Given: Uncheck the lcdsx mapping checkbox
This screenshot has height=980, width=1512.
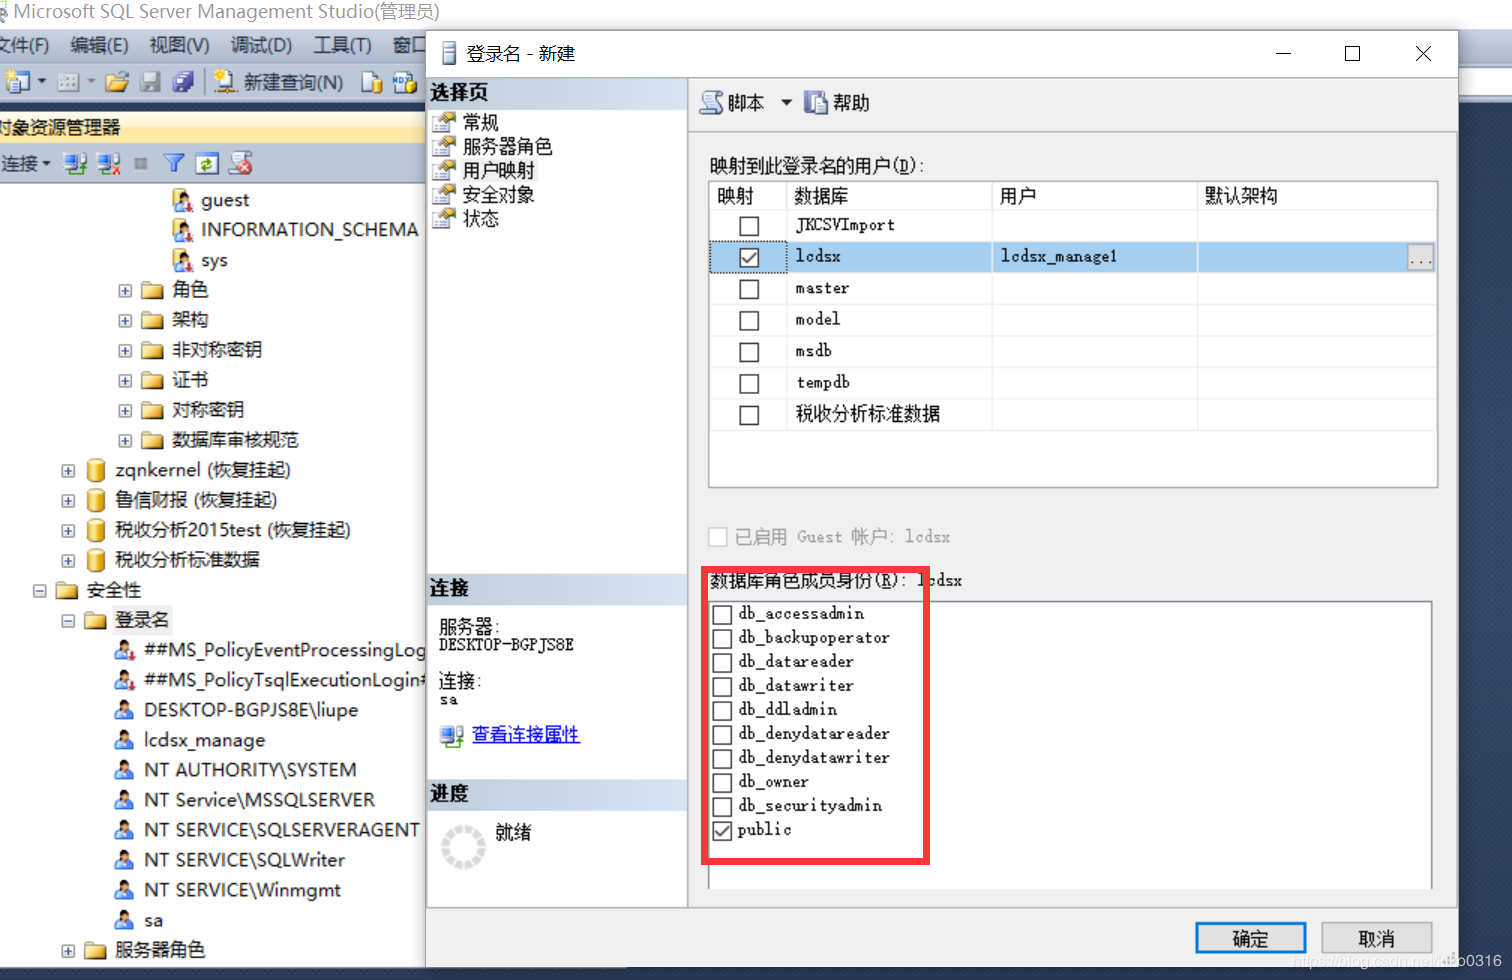Looking at the screenshot, I should pyautogui.click(x=749, y=257).
